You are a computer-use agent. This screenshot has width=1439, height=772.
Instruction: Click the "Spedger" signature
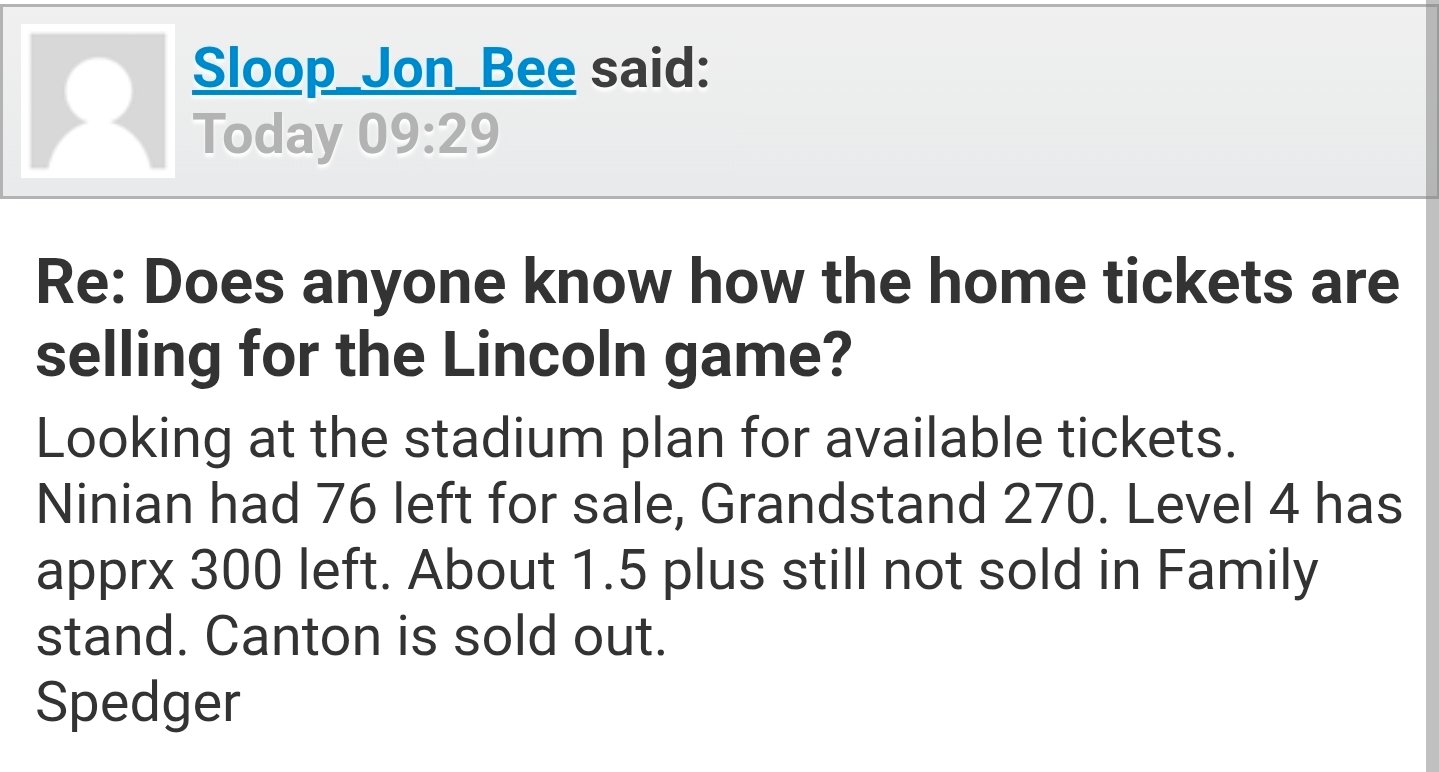[x=138, y=702]
